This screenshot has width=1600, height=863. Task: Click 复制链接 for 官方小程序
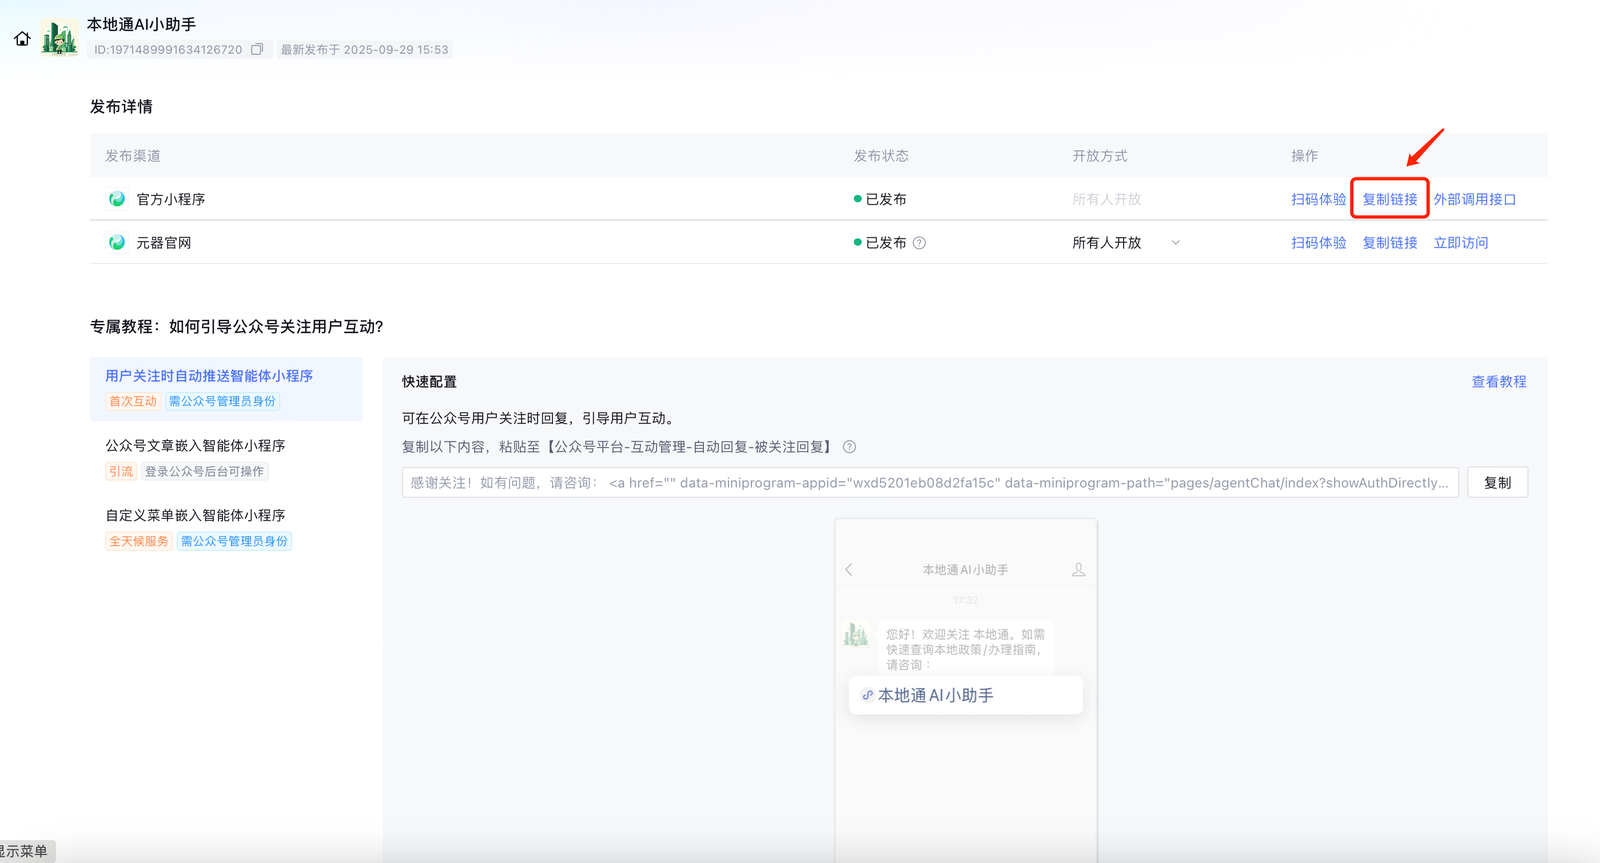(1389, 199)
